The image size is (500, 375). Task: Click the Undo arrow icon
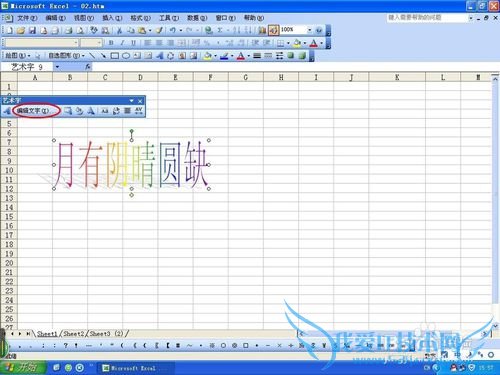(173, 30)
